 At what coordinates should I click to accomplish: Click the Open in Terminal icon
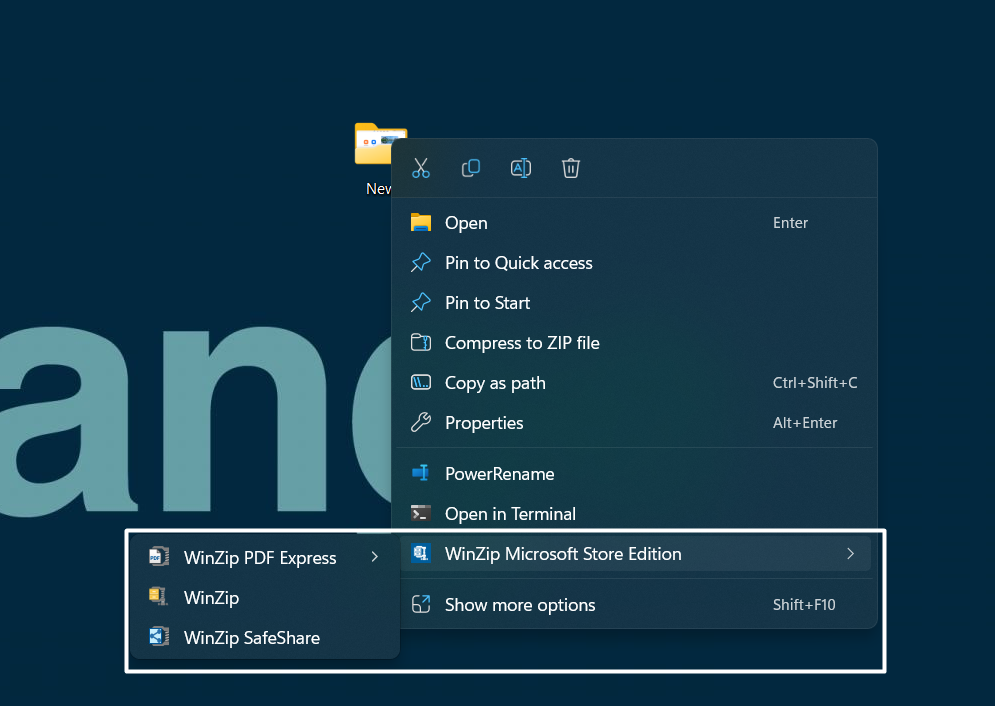point(421,513)
